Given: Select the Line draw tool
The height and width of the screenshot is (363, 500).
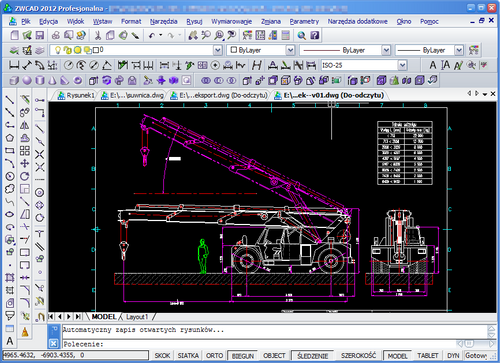Looking at the screenshot, I should coord(10,100).
